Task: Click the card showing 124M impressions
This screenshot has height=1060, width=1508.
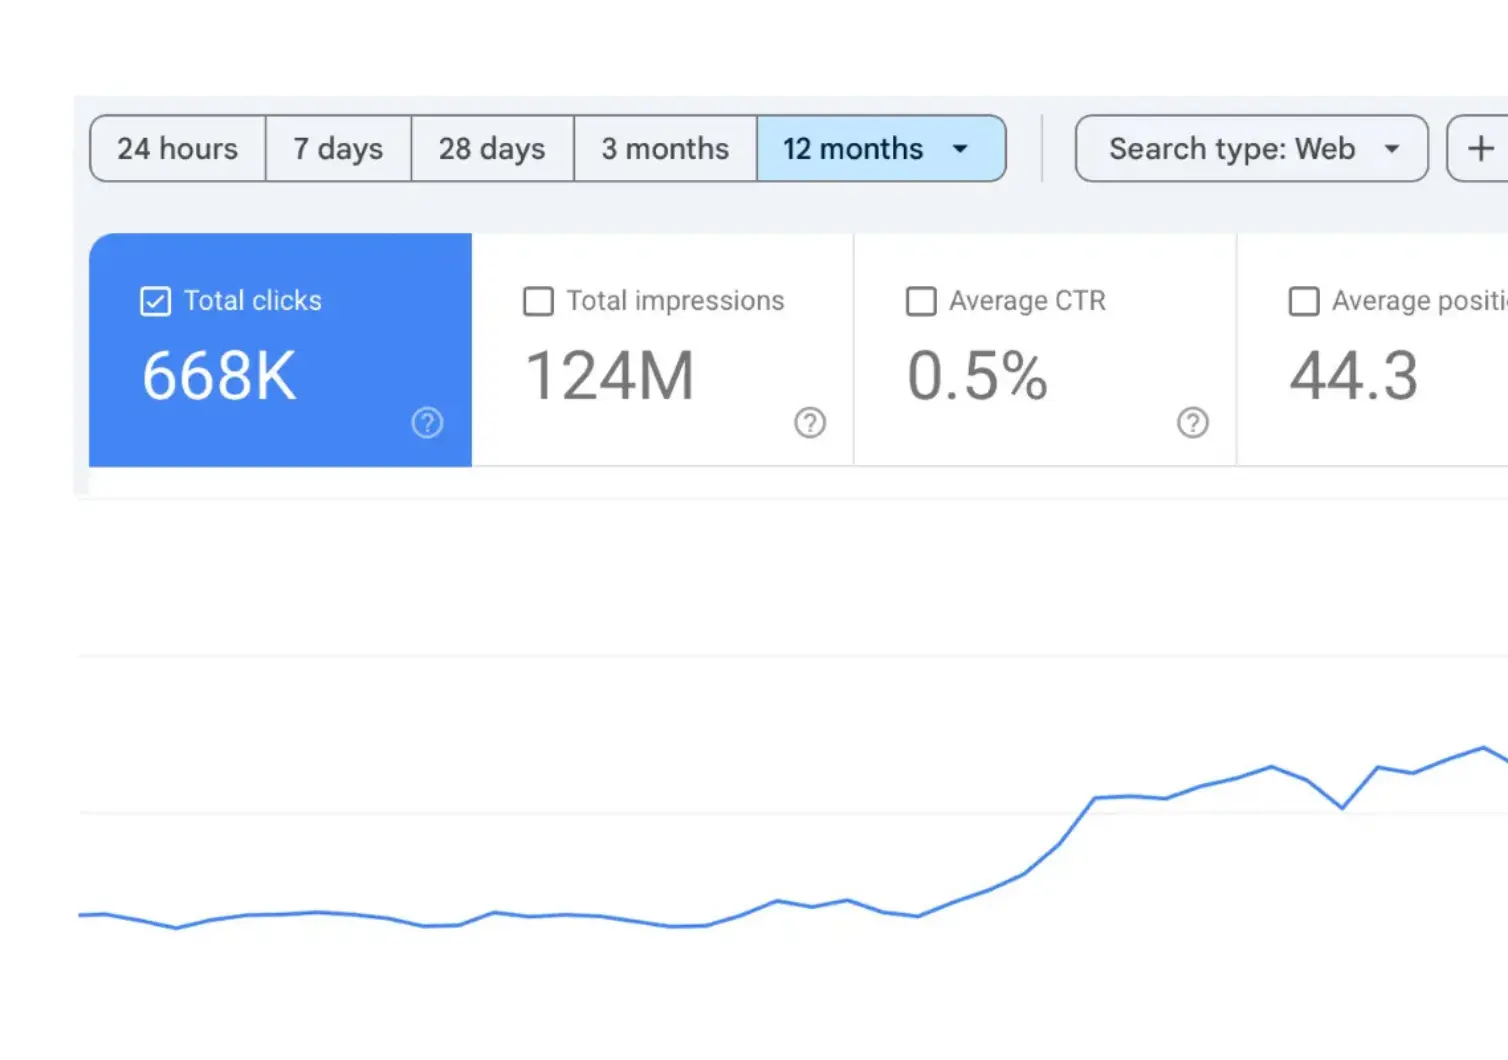Action: [662, 350]
